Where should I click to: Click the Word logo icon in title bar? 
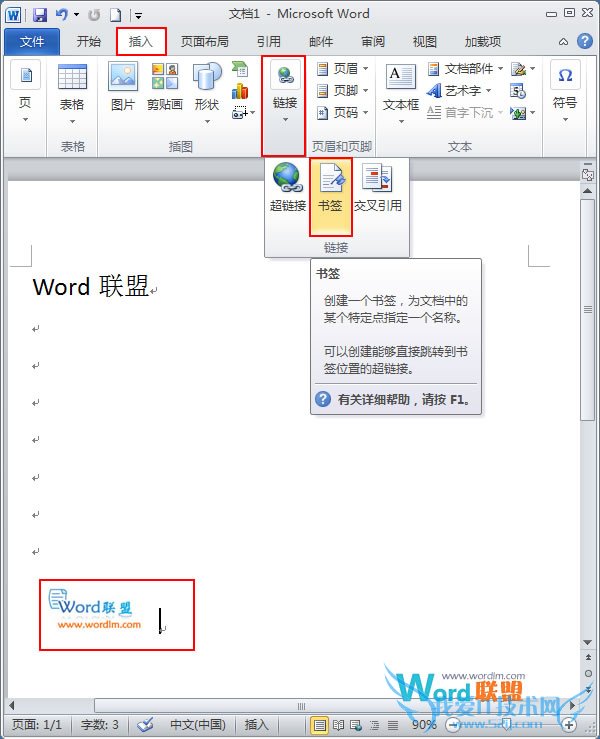point(13,15)
